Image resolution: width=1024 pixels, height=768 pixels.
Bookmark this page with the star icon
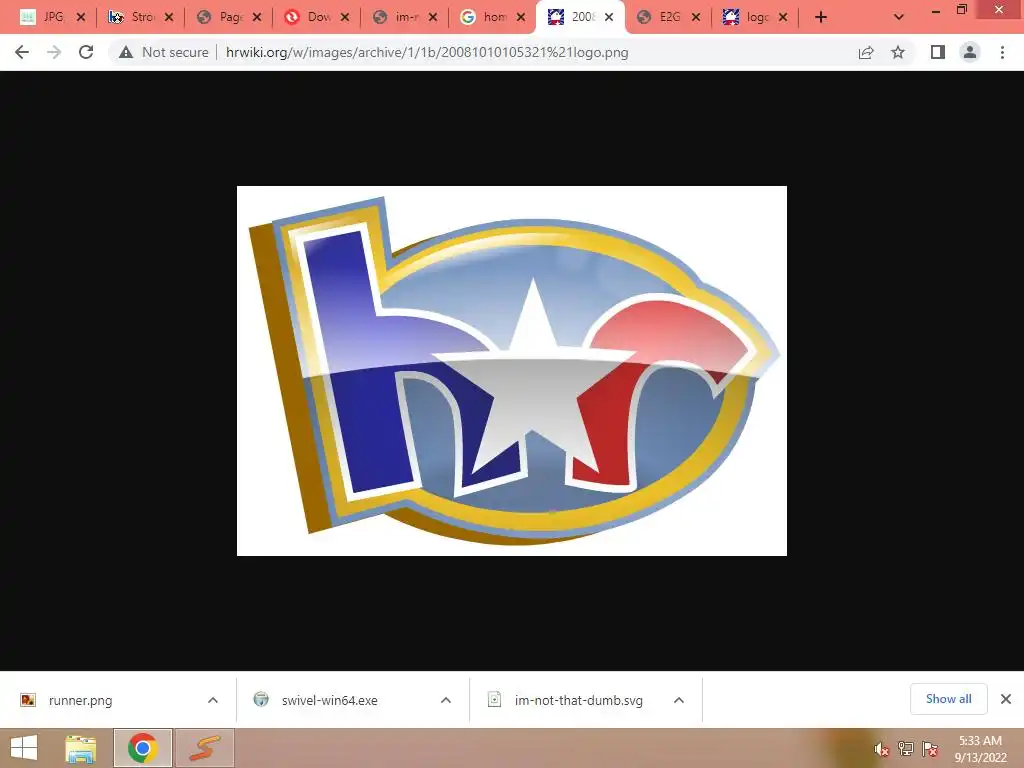(x=898, y=52)
